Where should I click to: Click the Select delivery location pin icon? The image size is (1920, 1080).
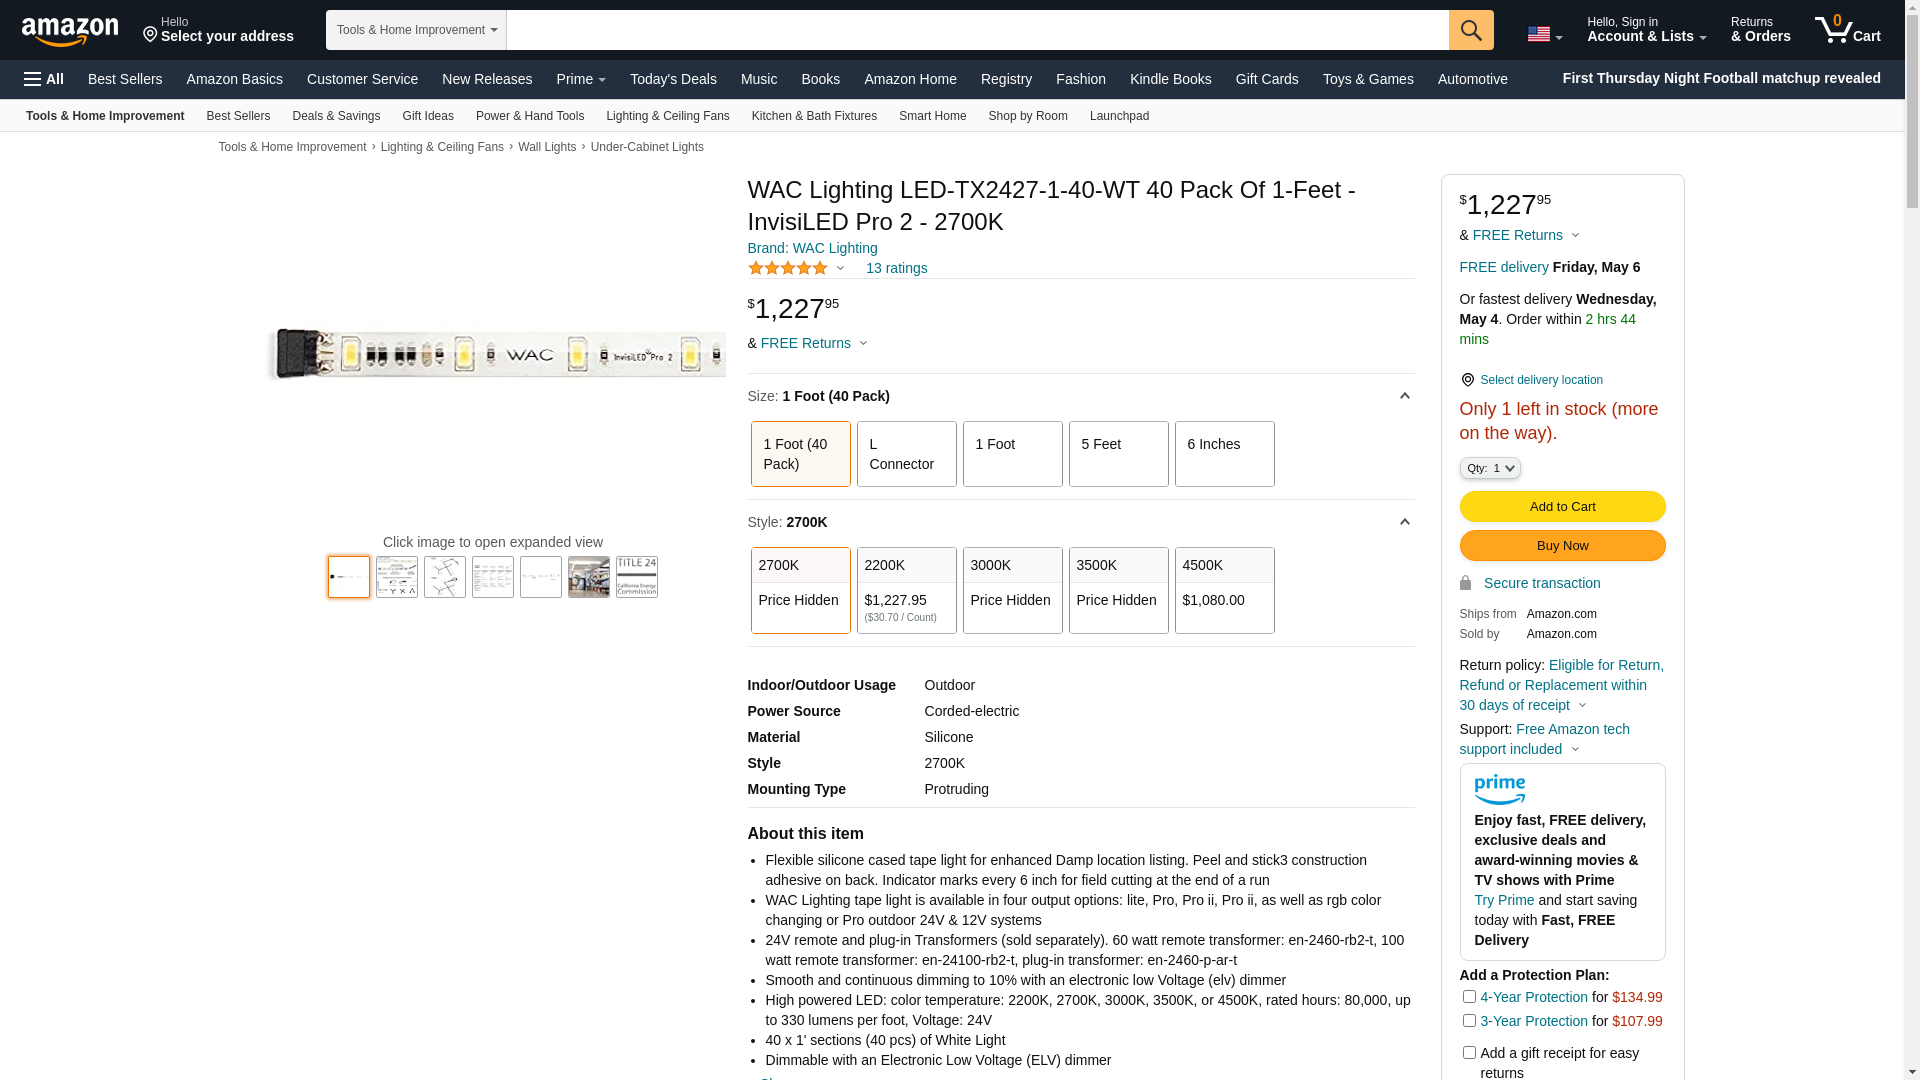coord(1467,380)
